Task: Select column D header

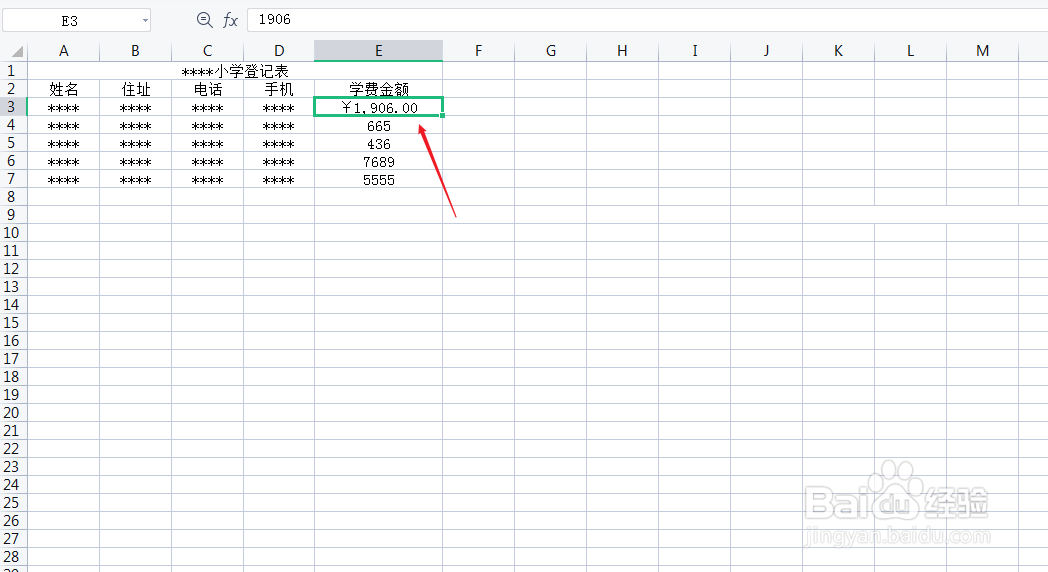Action: coord(279,51)
